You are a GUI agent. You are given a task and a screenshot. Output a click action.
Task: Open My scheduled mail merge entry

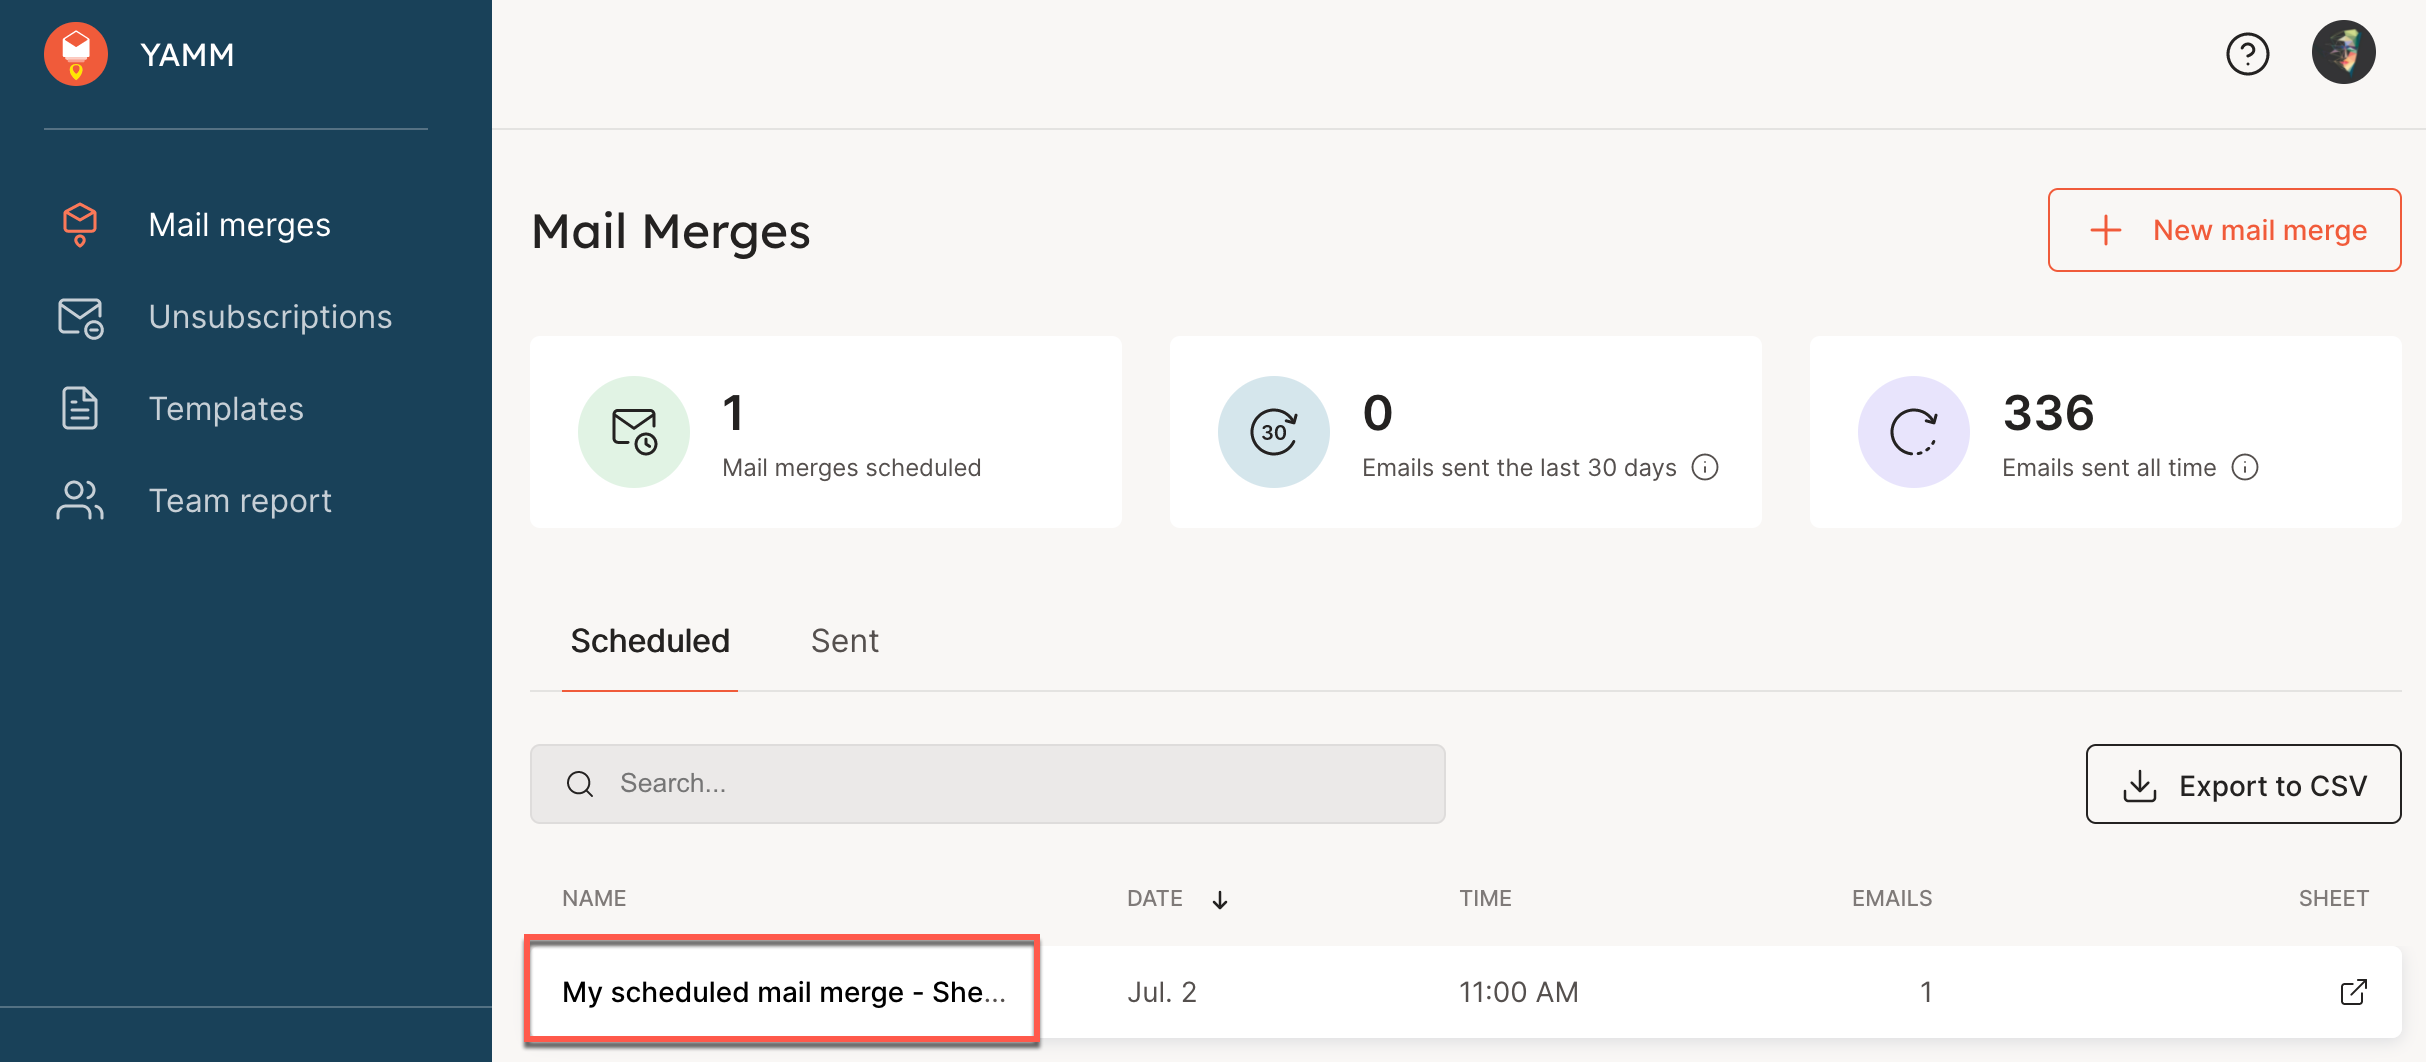click(x=783, y=992)
